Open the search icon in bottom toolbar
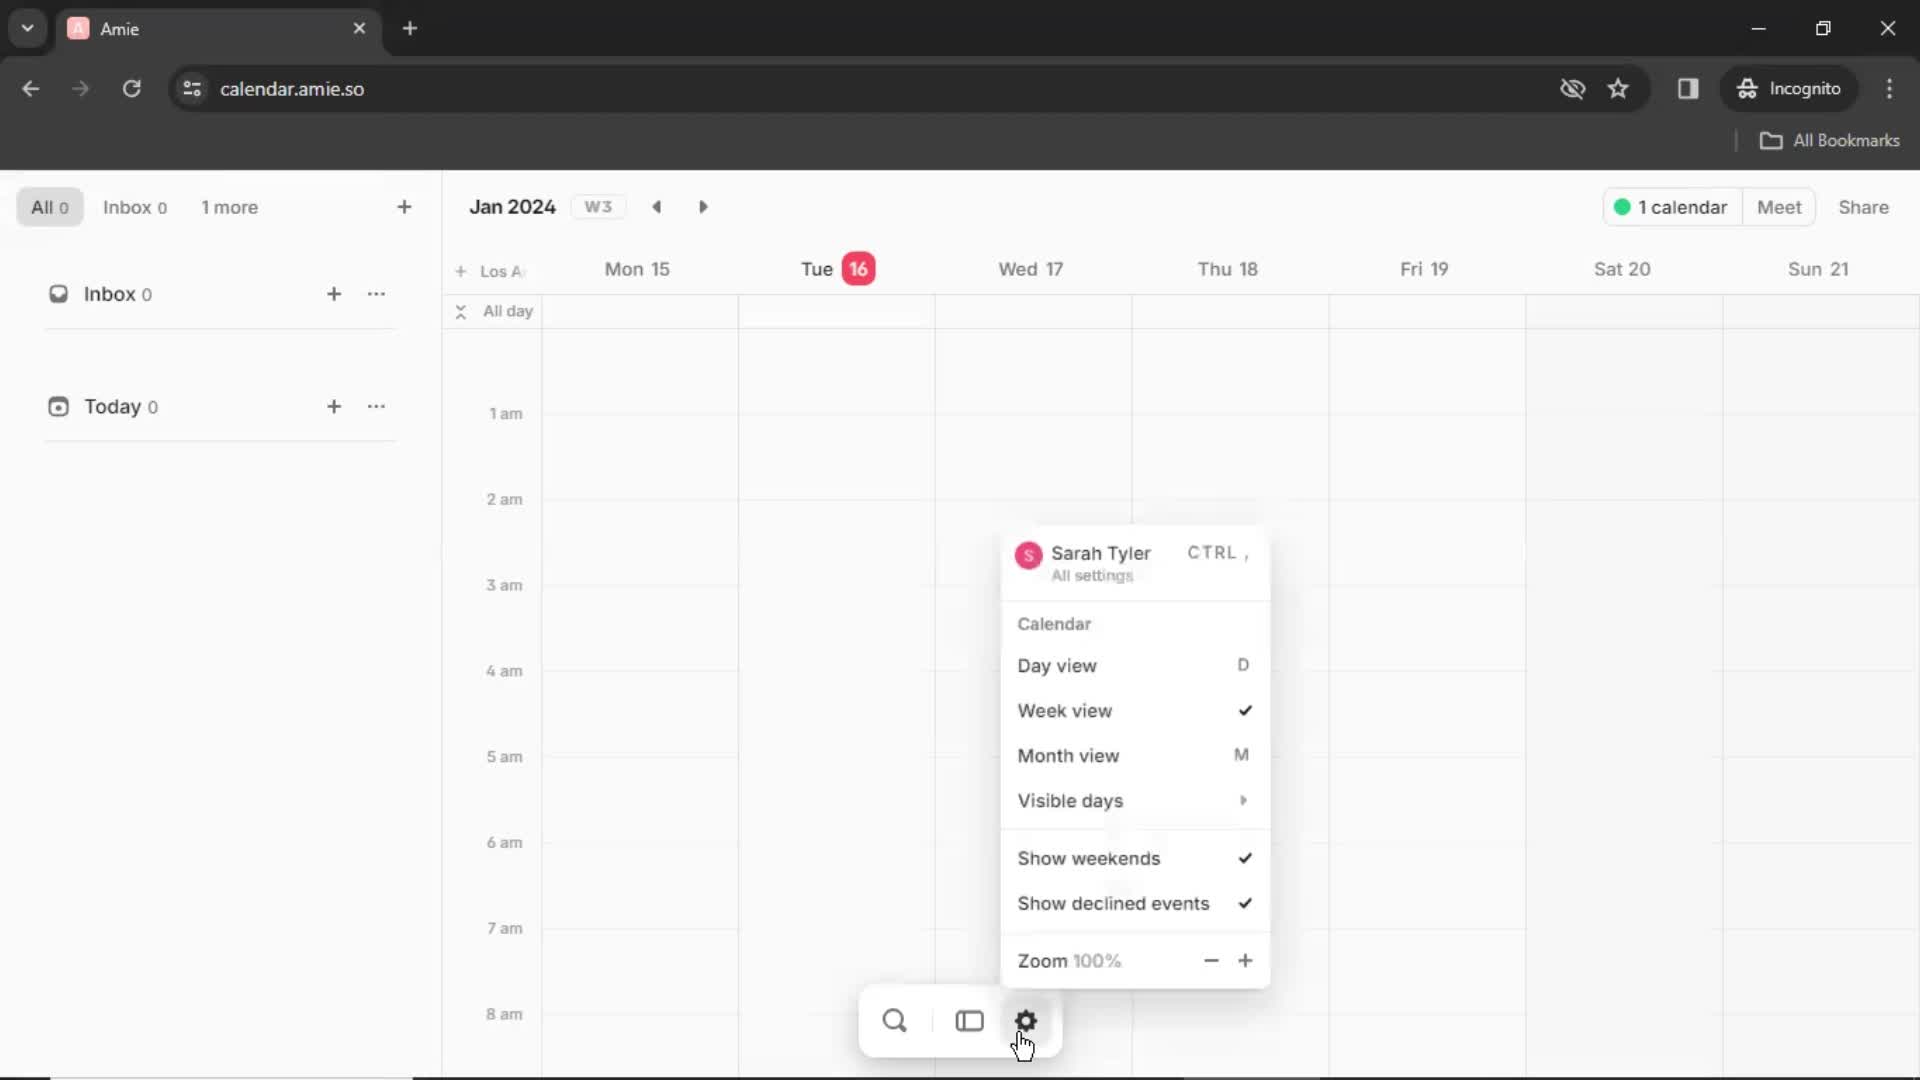1920x1080 pixels. coord(894,1019)
